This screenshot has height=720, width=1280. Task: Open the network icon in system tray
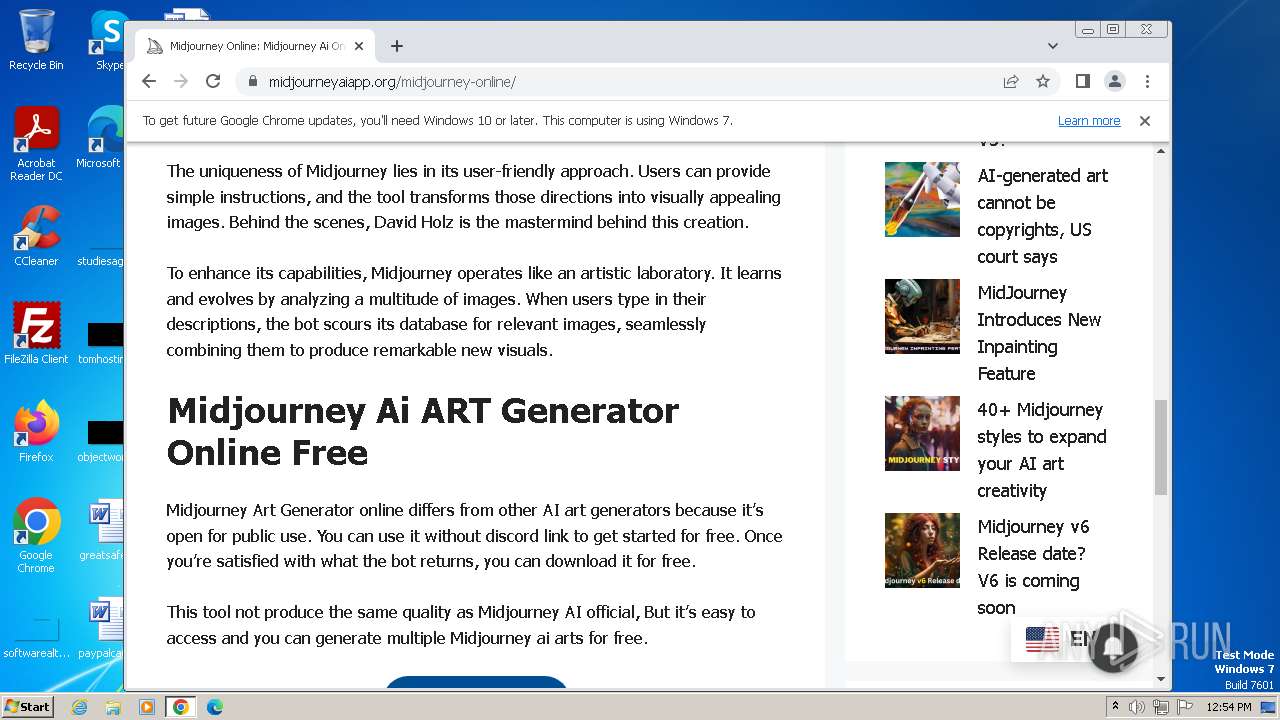click(1160, 707)
